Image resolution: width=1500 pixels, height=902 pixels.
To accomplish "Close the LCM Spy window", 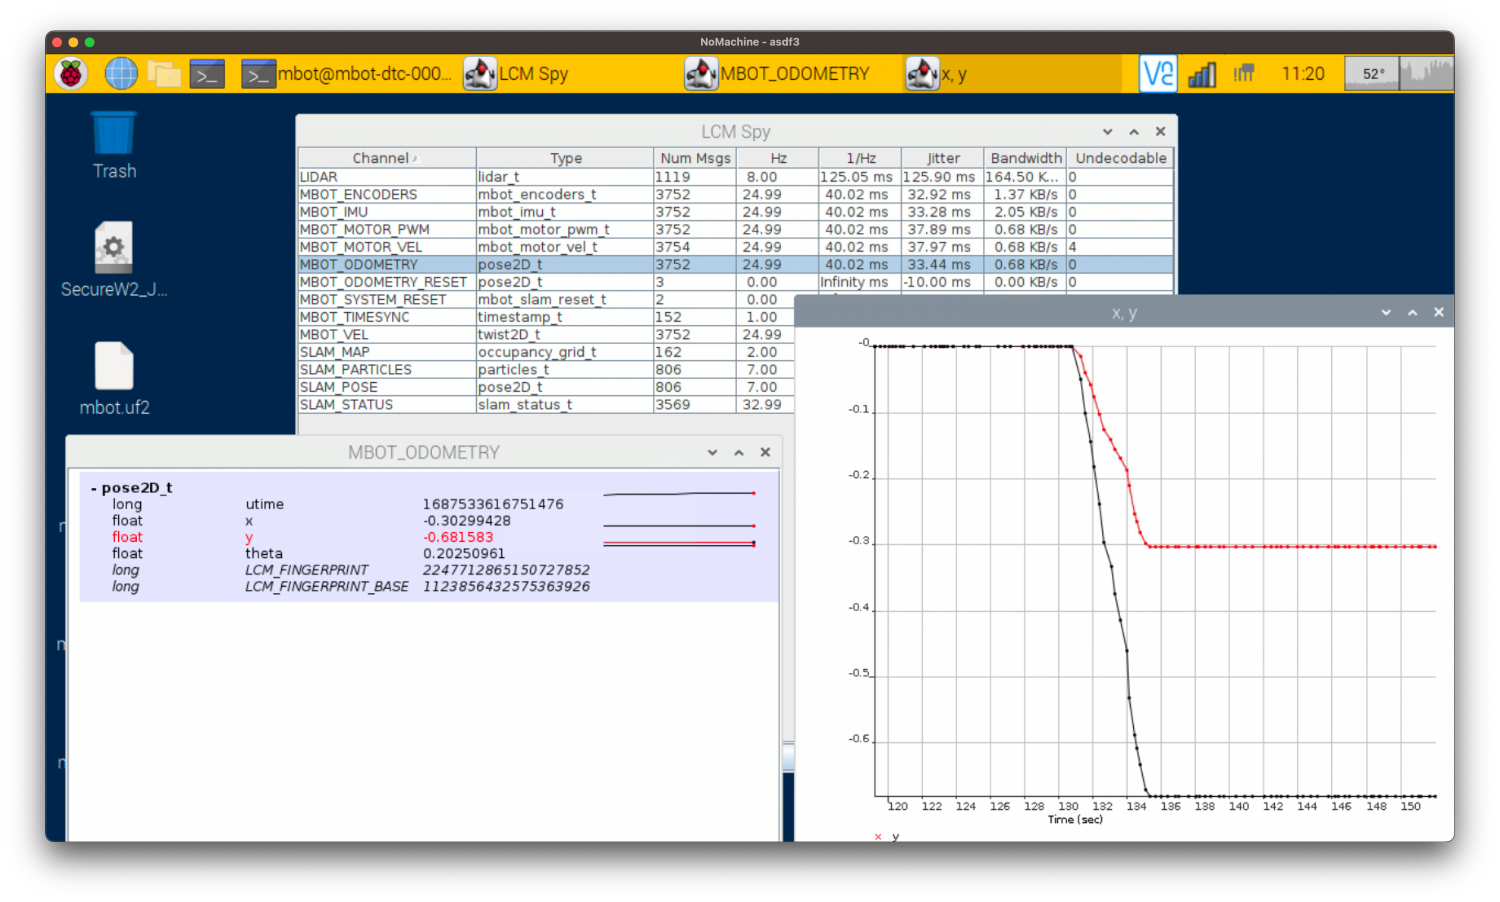I will (x=1160, y=132).
